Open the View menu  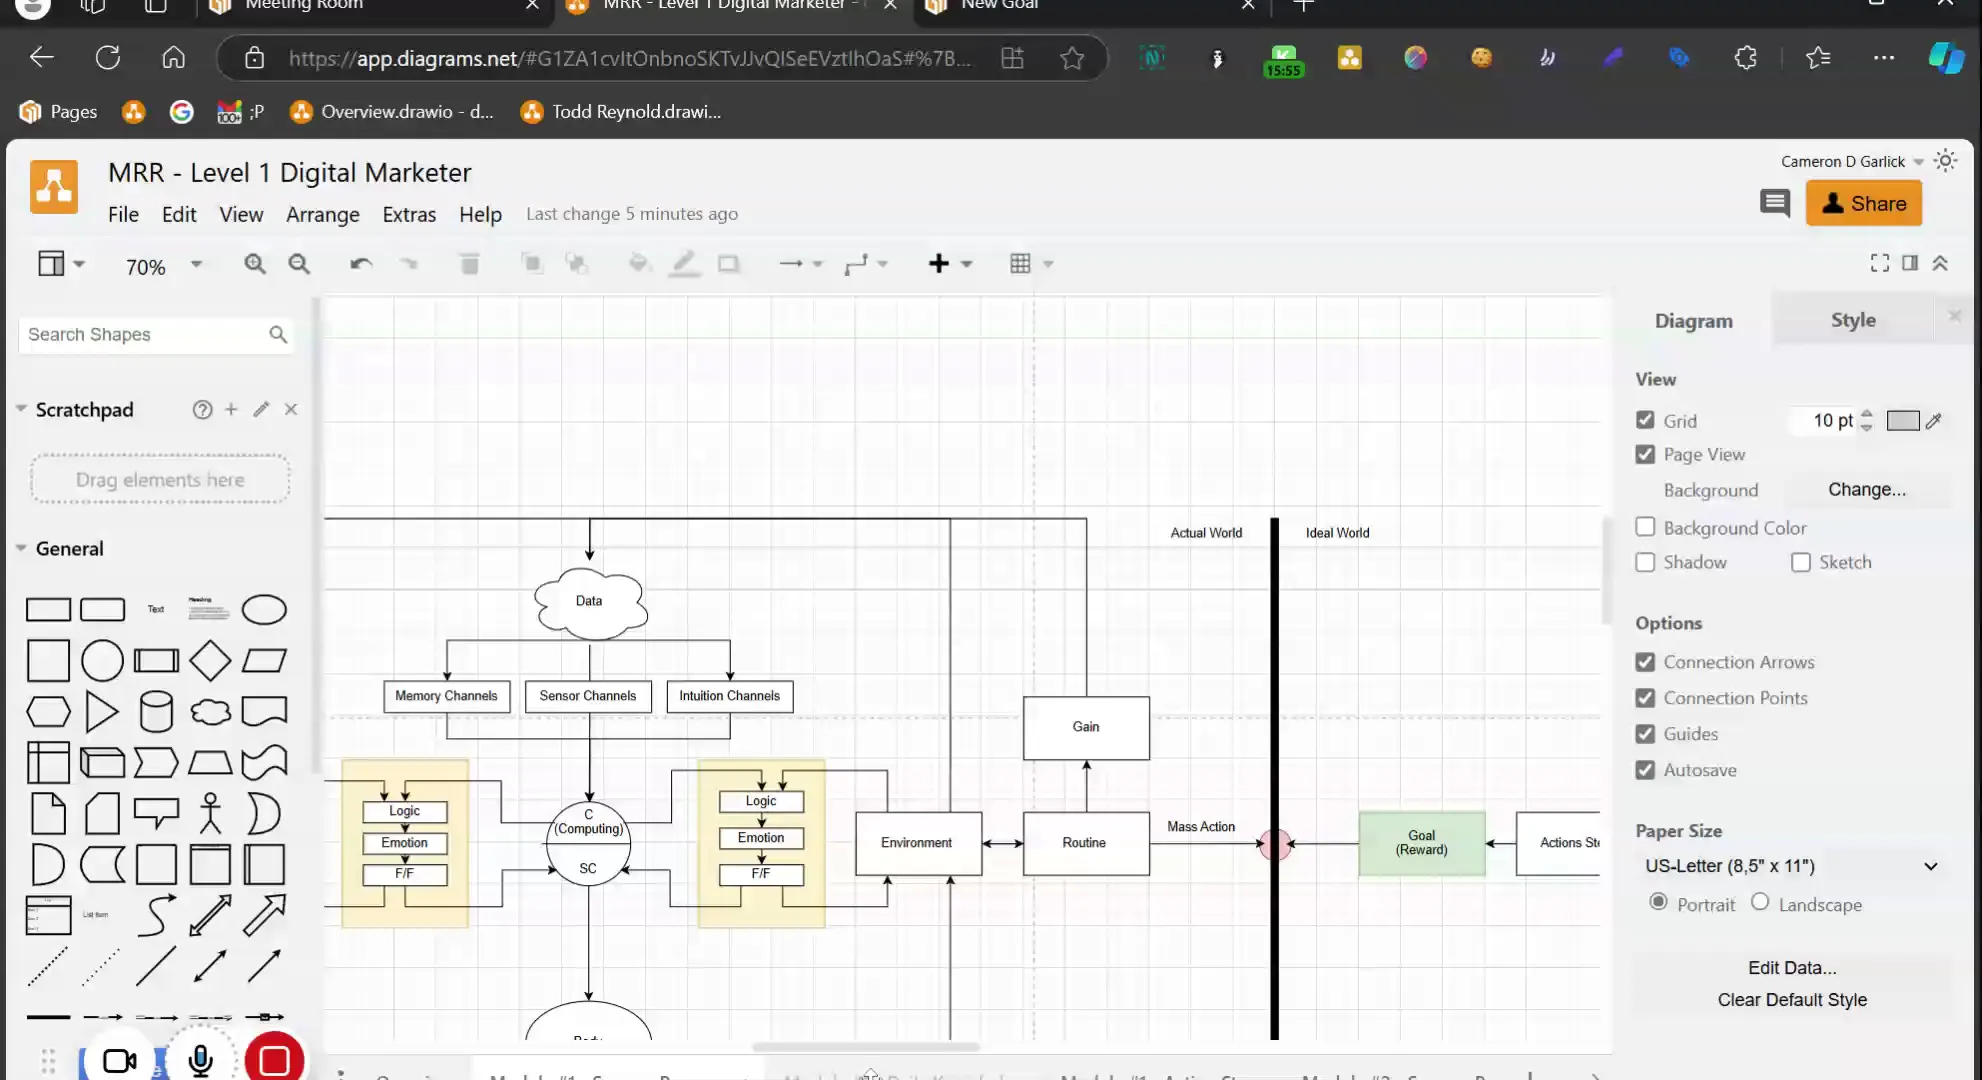(x=241, y=215)
